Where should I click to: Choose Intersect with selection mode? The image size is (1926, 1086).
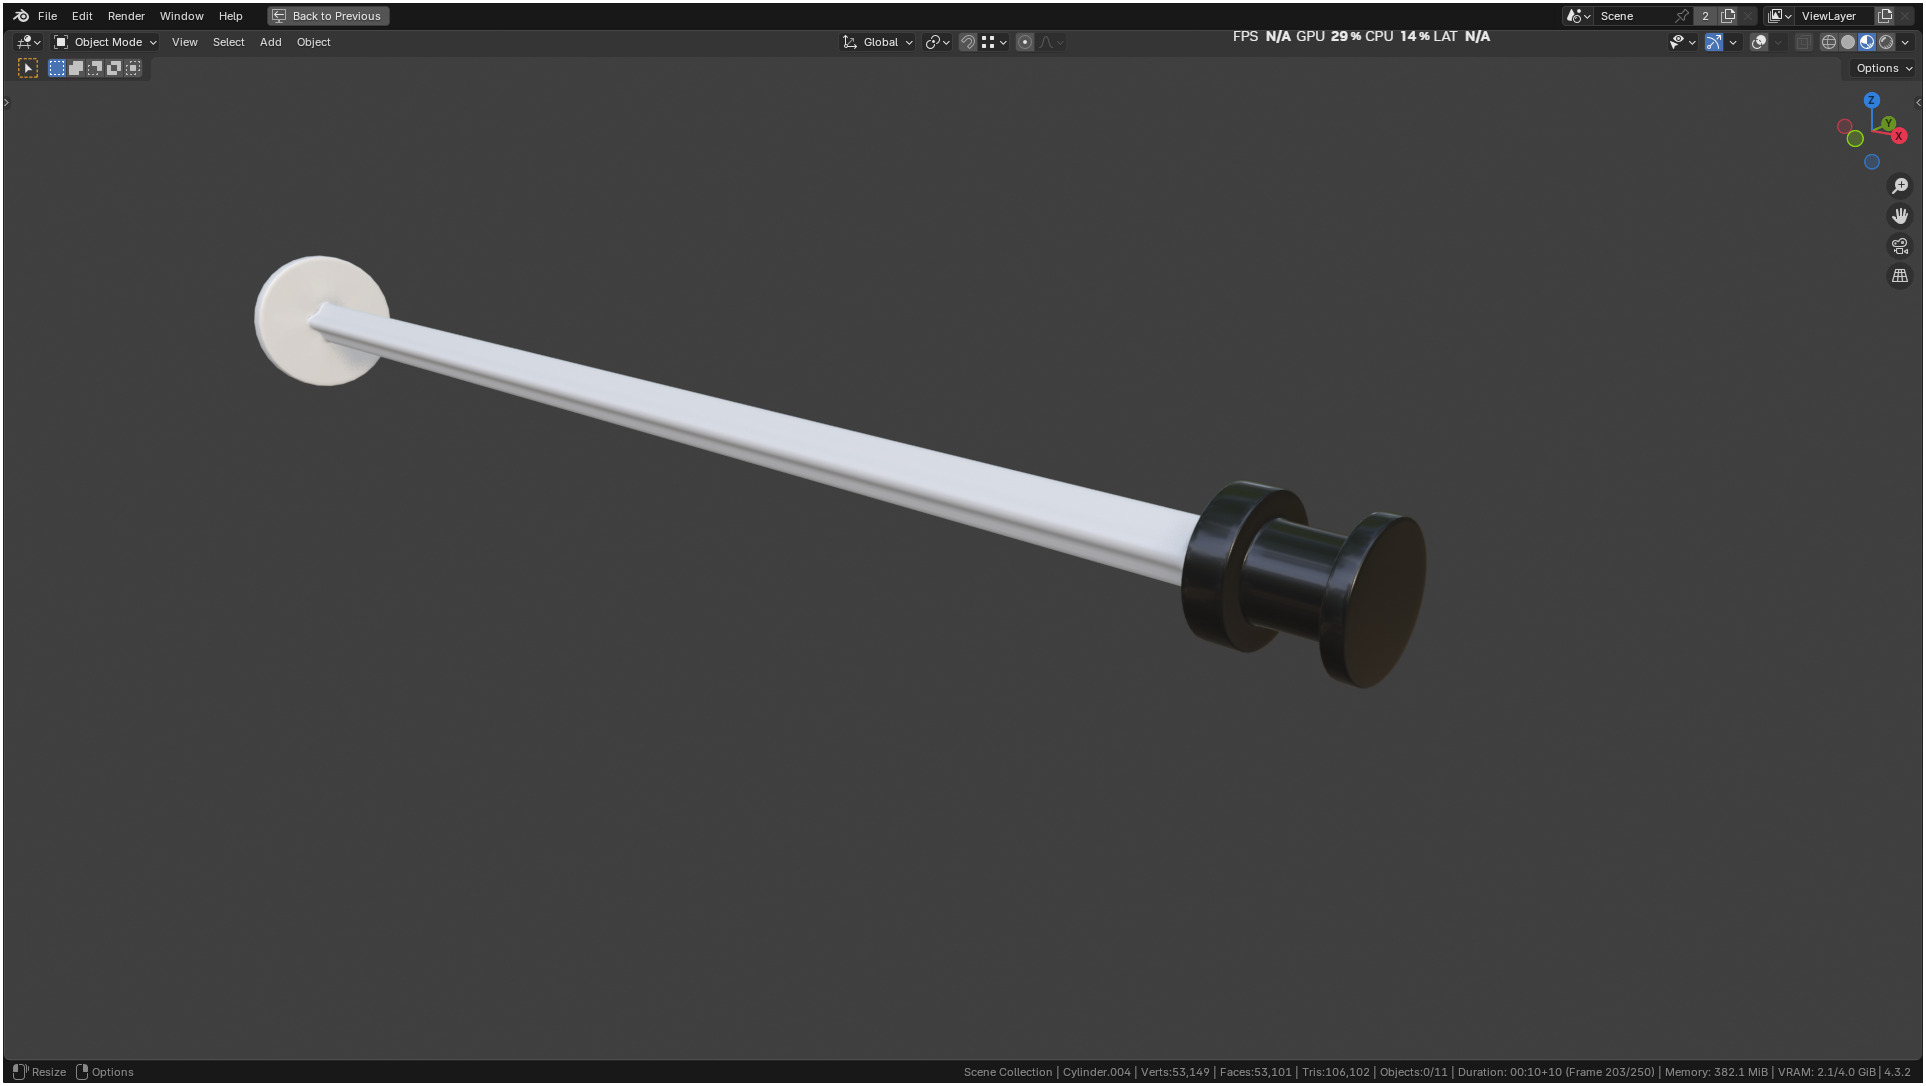coord(133,68)
